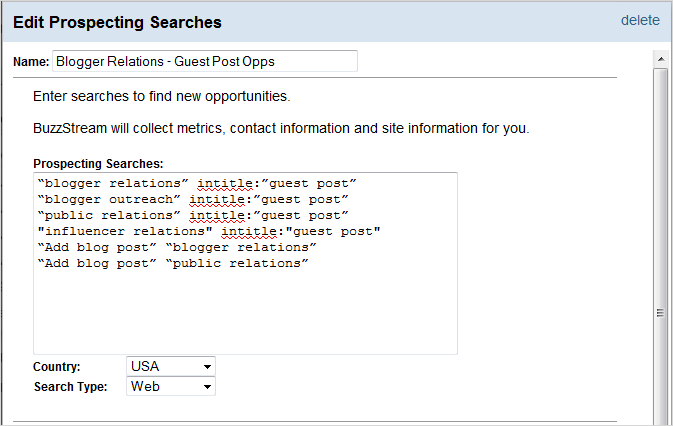Viewport: 673px width, 426px height.
Task: Click the Country: label
Action: [x=56, y=367]
